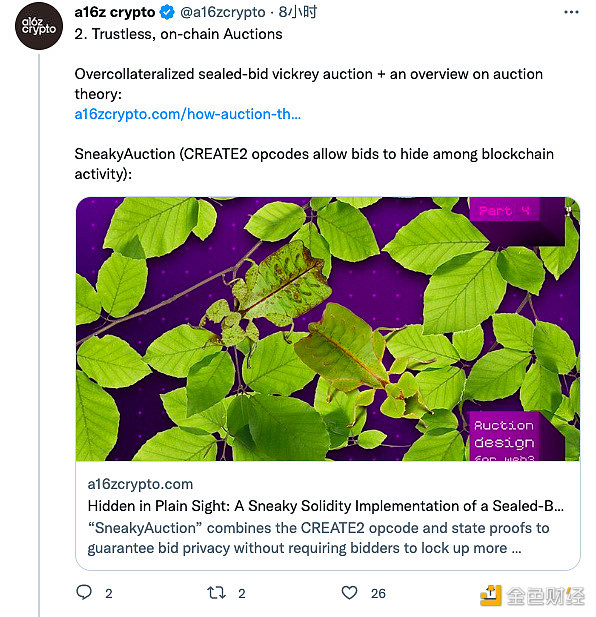Open the @a16zcrypto handle
The image size is (596, 617).
click(223, 12)
